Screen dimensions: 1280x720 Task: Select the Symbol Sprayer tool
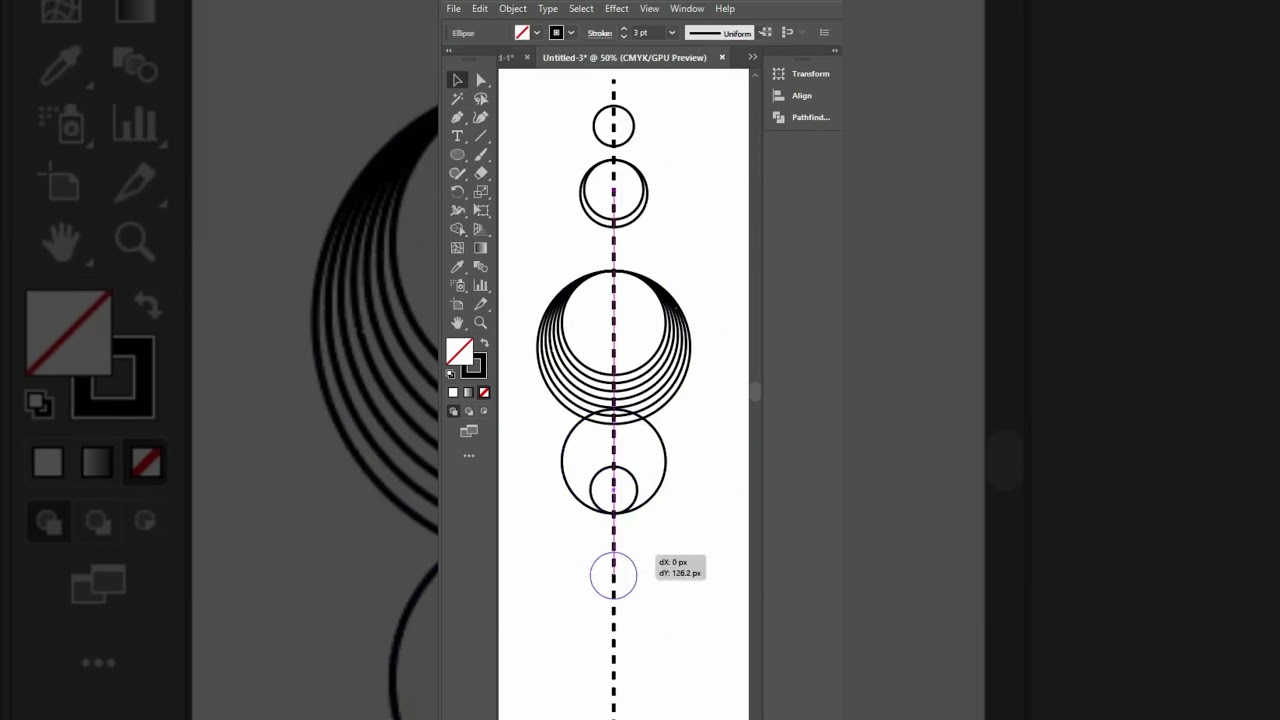tap(457, 285)
